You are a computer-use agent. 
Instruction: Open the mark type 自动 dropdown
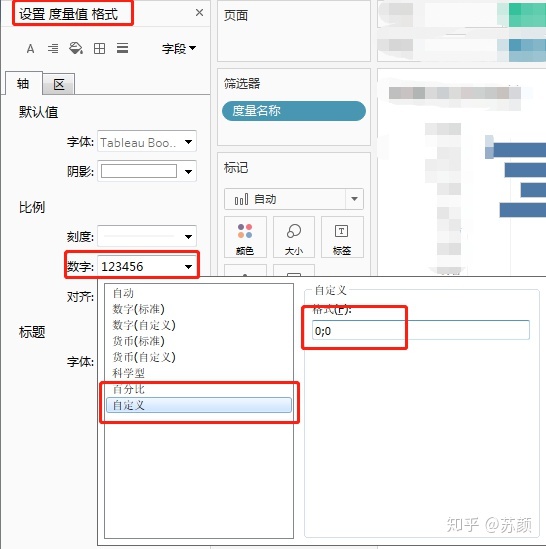[x=294, y=199]
